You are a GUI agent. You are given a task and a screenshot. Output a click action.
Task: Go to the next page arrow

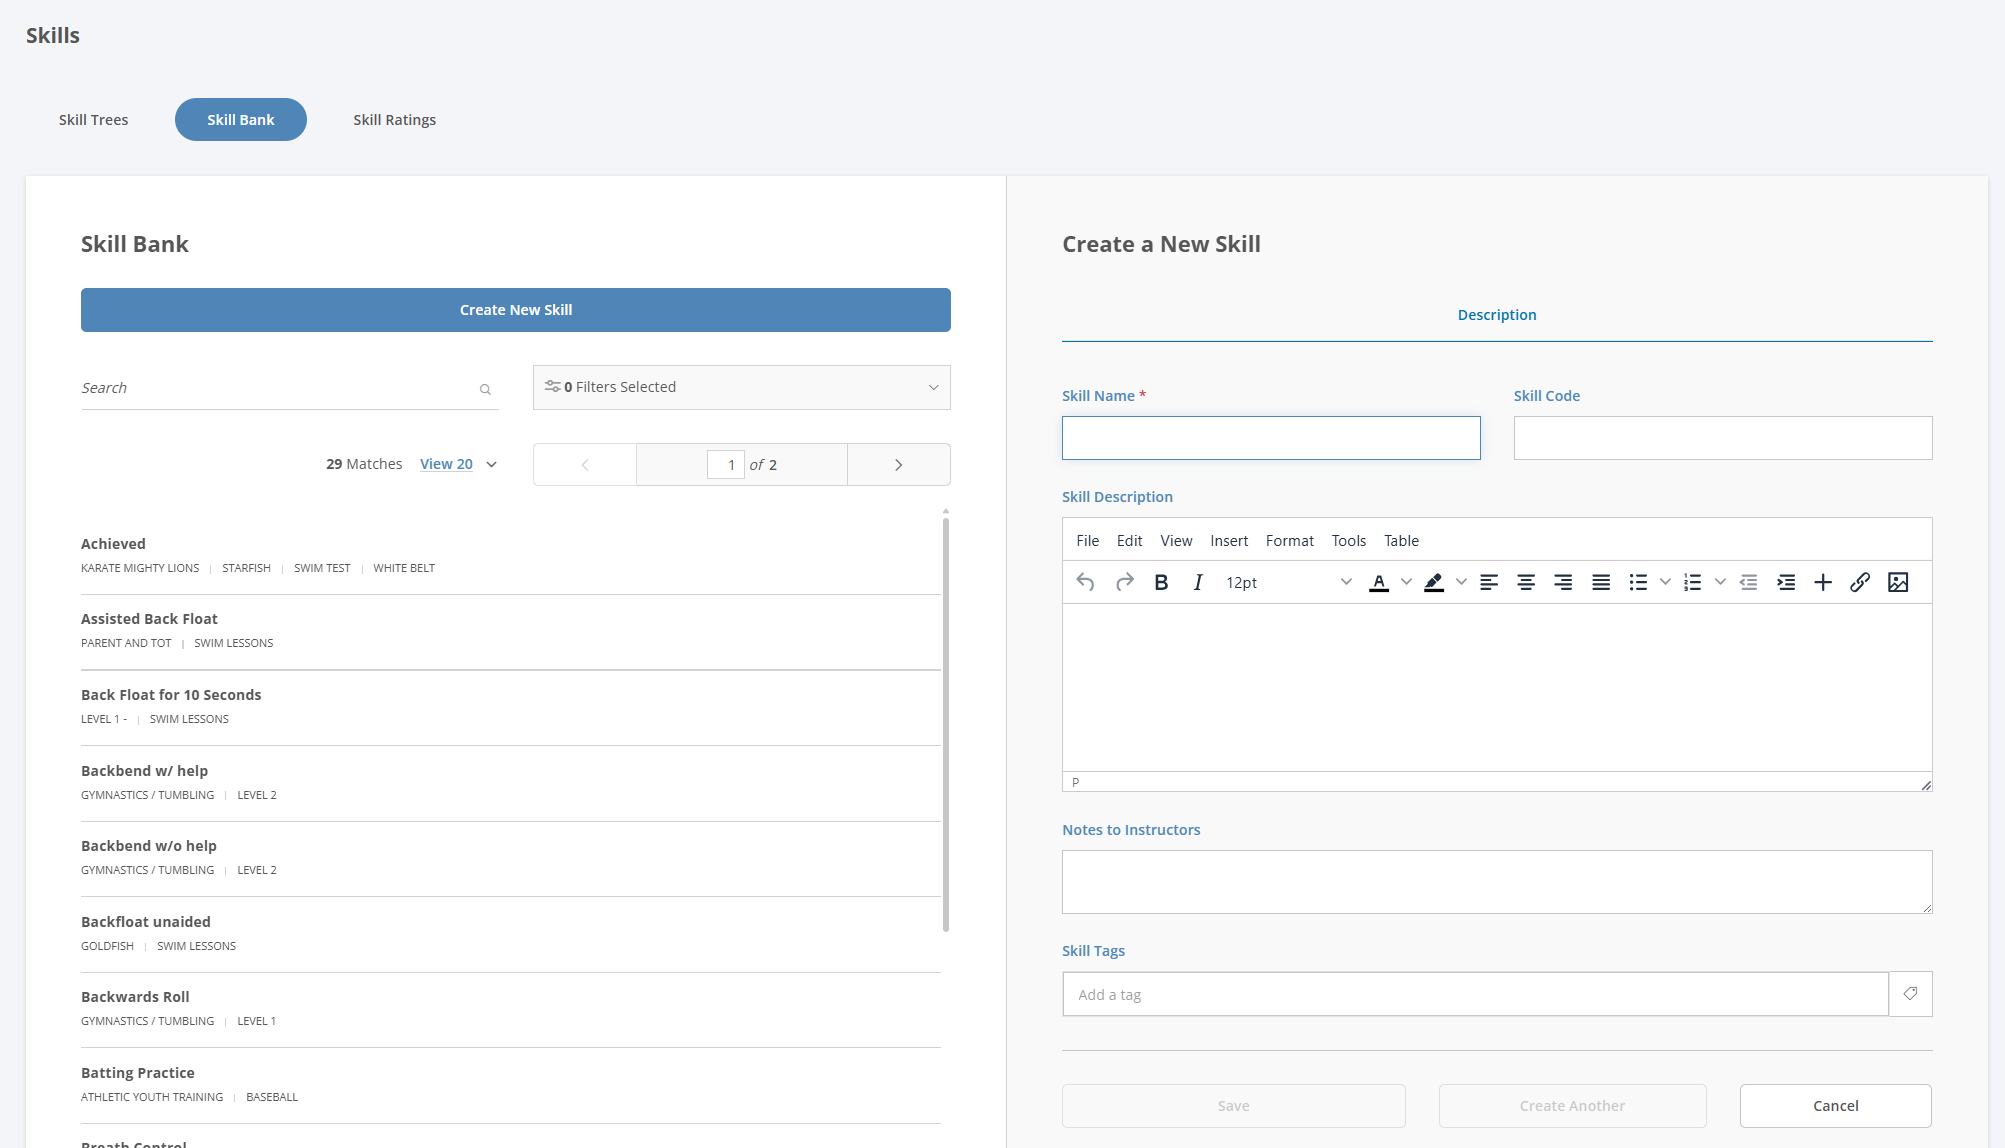coord(898,465)
